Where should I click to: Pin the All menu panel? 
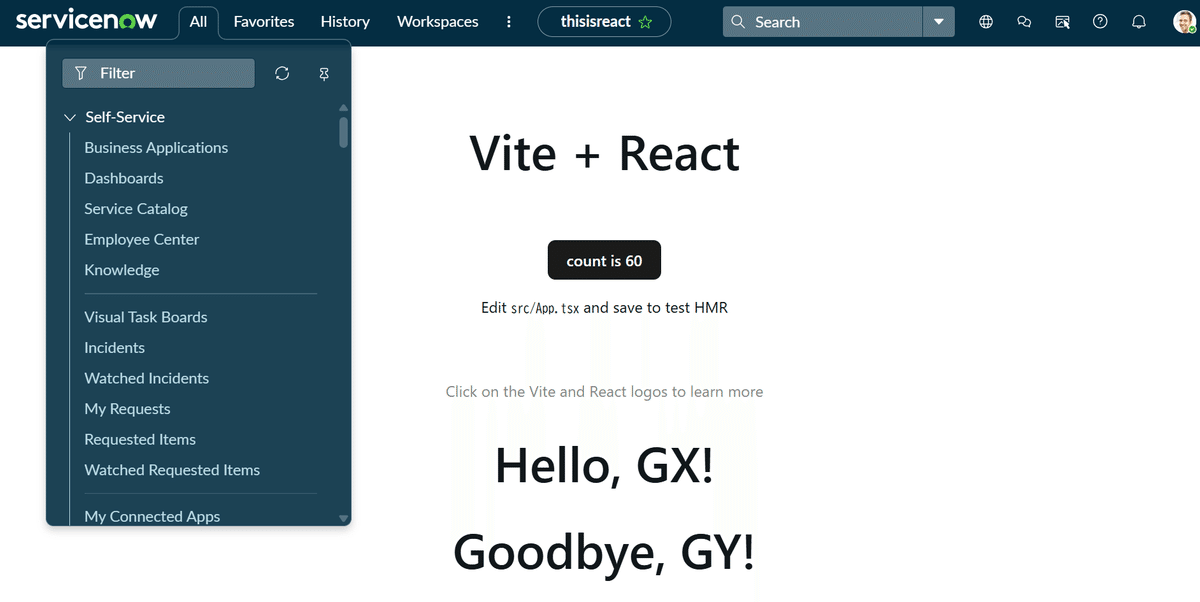(324, 74)
